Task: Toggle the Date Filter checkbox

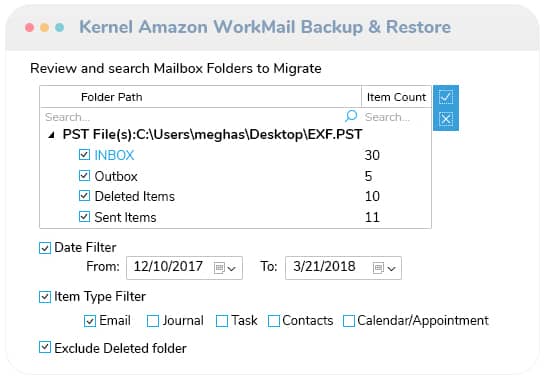Action: coord(45,248)
